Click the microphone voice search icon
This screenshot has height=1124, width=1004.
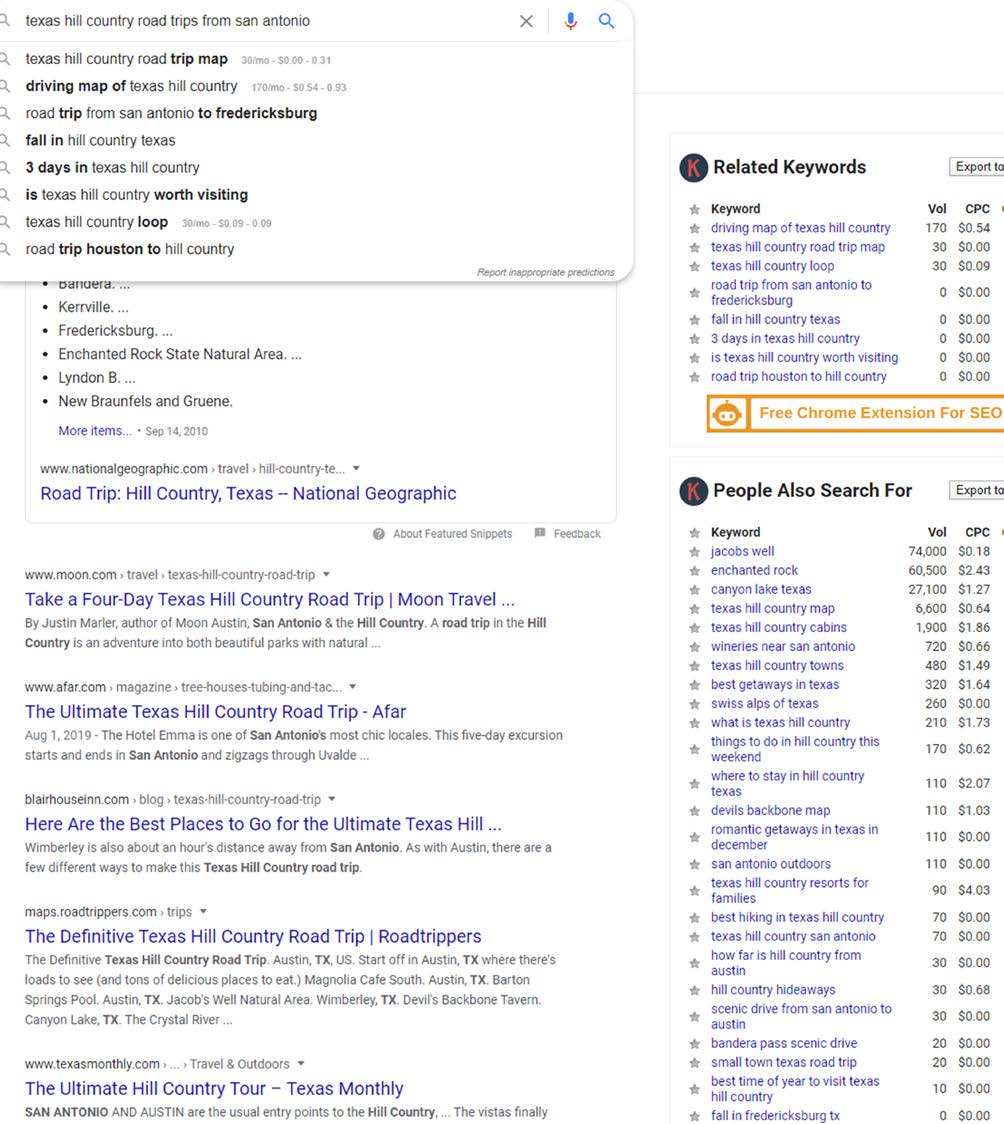click(570, 21)
